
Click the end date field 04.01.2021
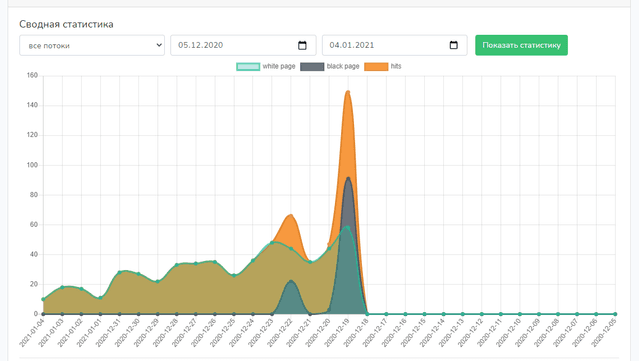394,45
